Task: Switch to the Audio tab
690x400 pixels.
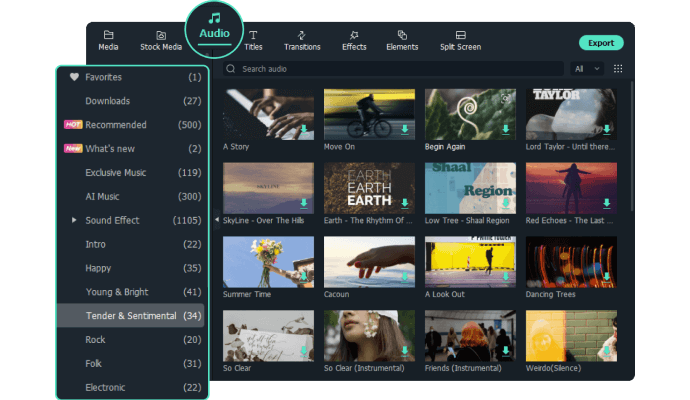Action: coord(214,27)
